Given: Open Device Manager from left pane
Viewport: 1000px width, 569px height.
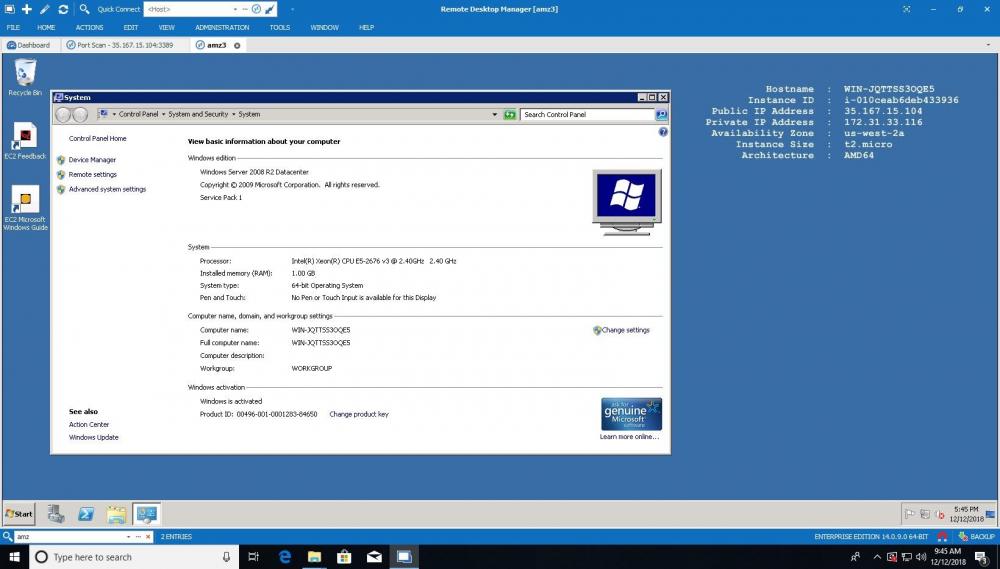Looking at the screenshot, I should (x=92, y=160).
